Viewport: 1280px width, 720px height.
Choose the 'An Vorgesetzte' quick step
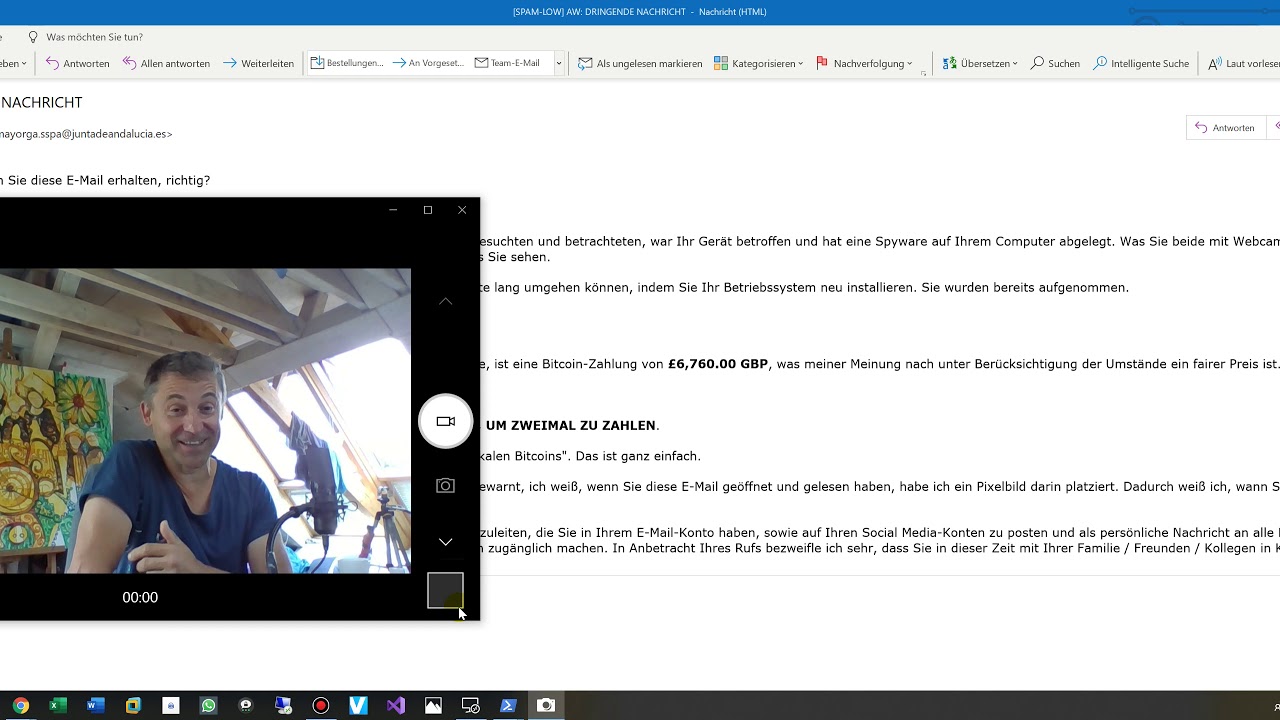point(428,63)
